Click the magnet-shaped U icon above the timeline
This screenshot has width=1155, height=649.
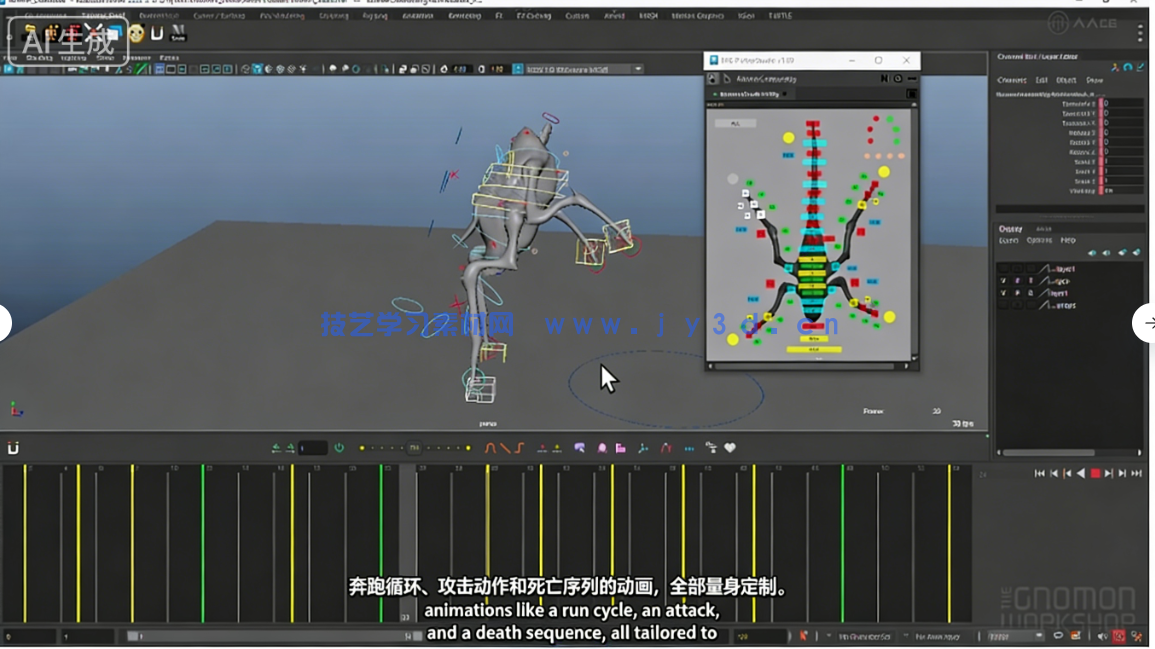(x=13, y=448)
